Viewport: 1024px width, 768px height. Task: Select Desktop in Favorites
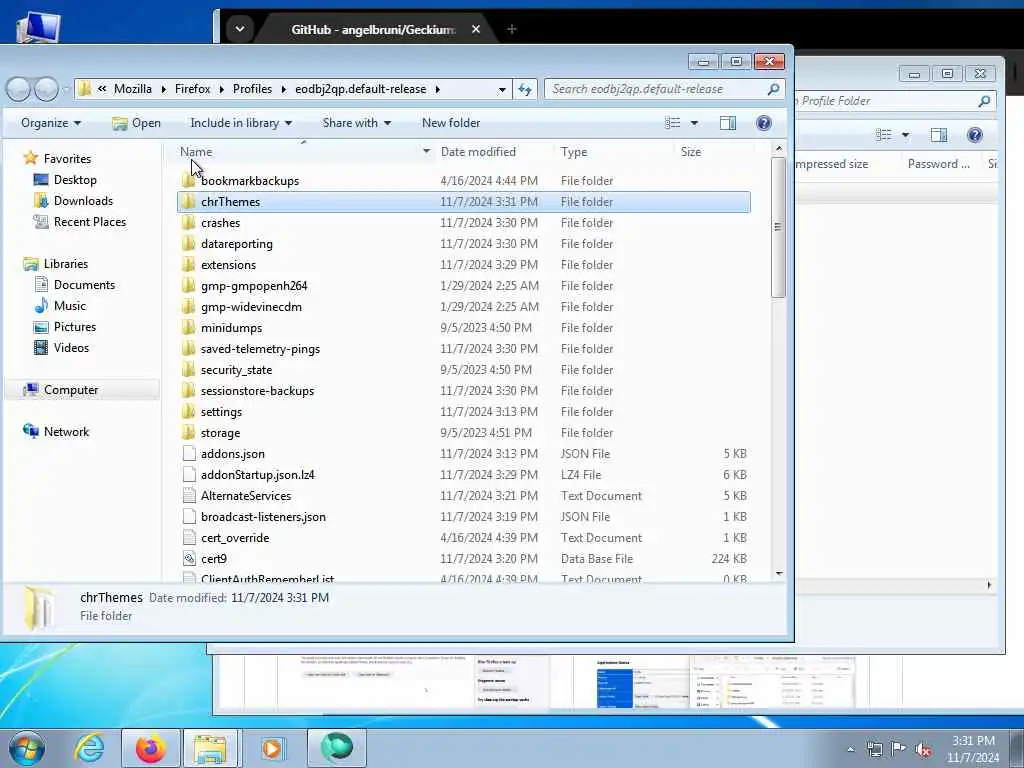(x=75, y=180)
